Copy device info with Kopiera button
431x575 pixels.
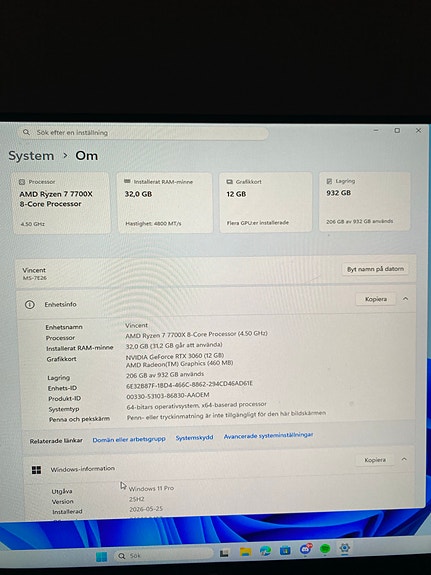(376, 299)
